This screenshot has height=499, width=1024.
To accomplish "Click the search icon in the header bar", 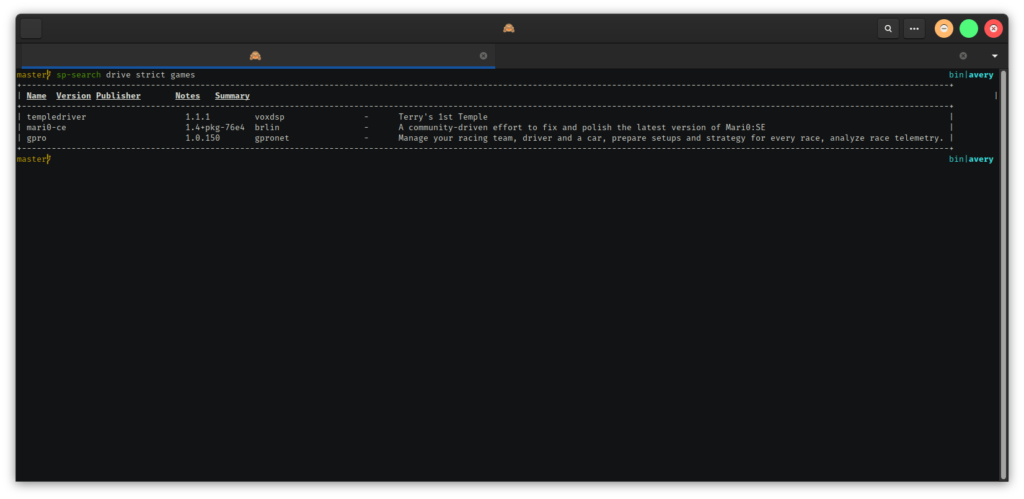I will coord(888,29).
